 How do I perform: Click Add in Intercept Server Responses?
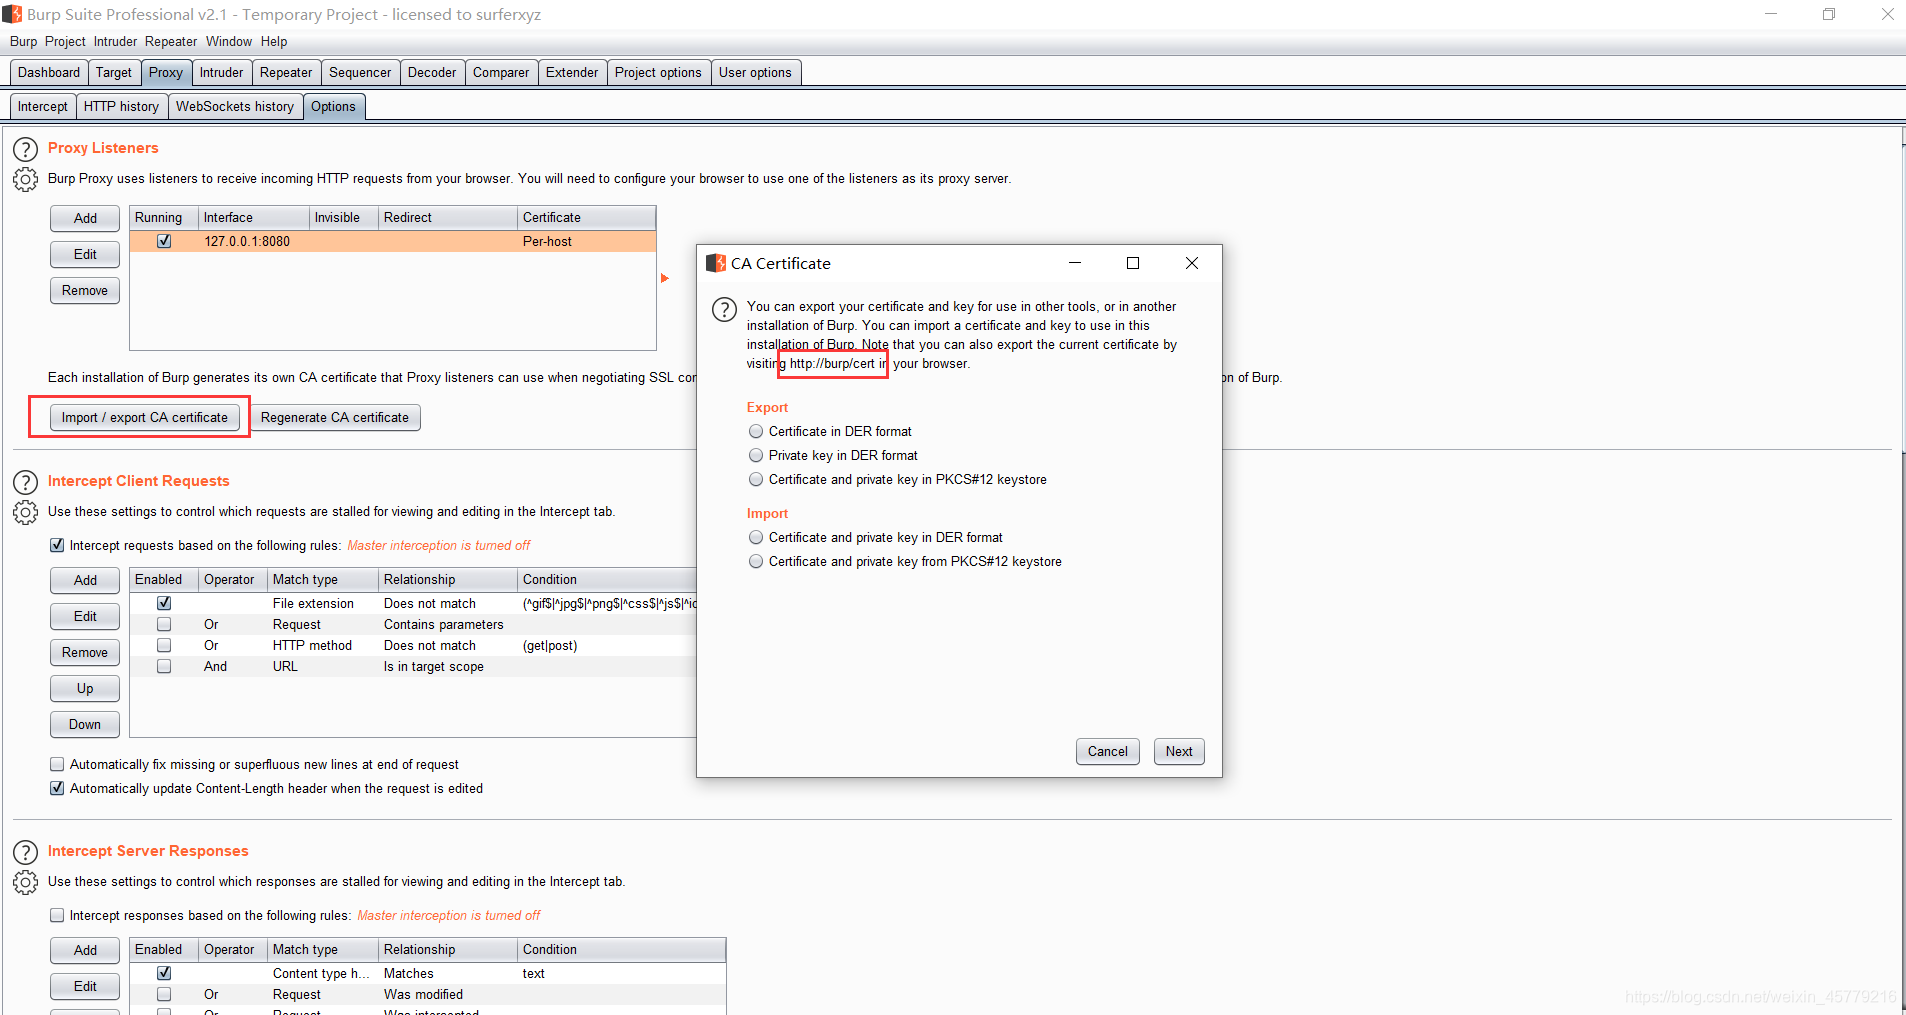[x=85, y=950]
